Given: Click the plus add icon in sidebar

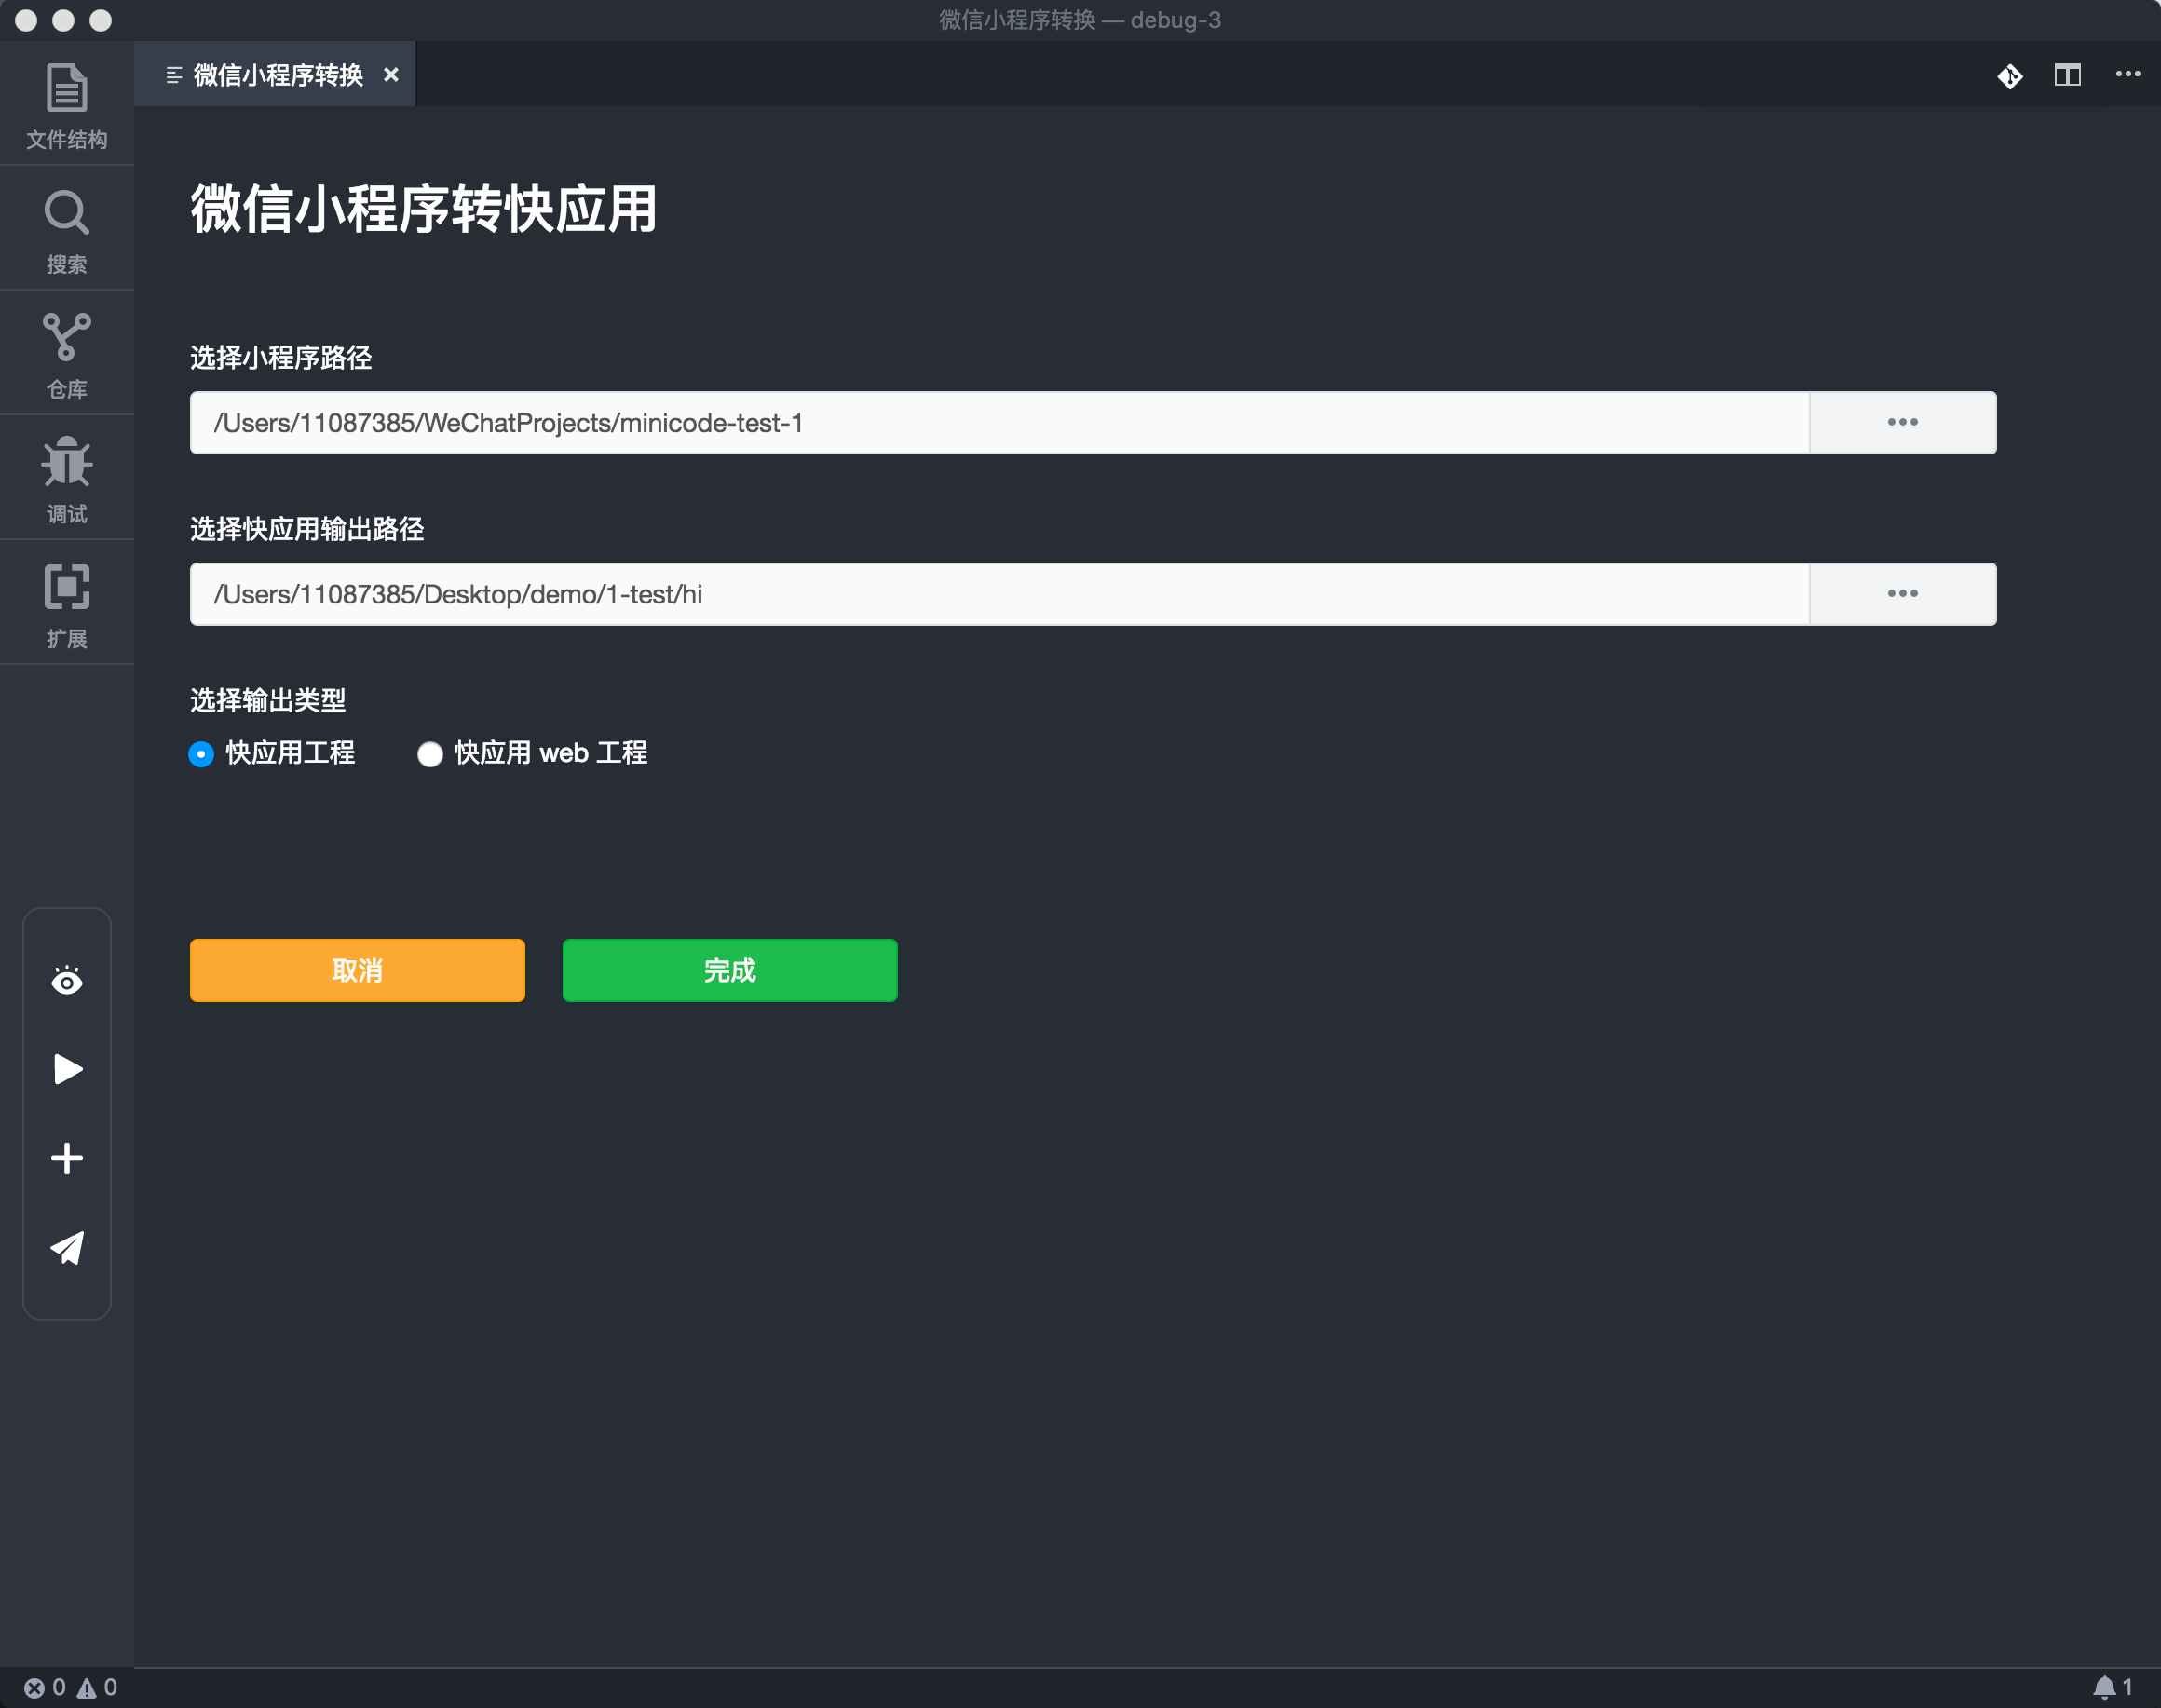Looking at the screenshot, I should [67, 1158].
